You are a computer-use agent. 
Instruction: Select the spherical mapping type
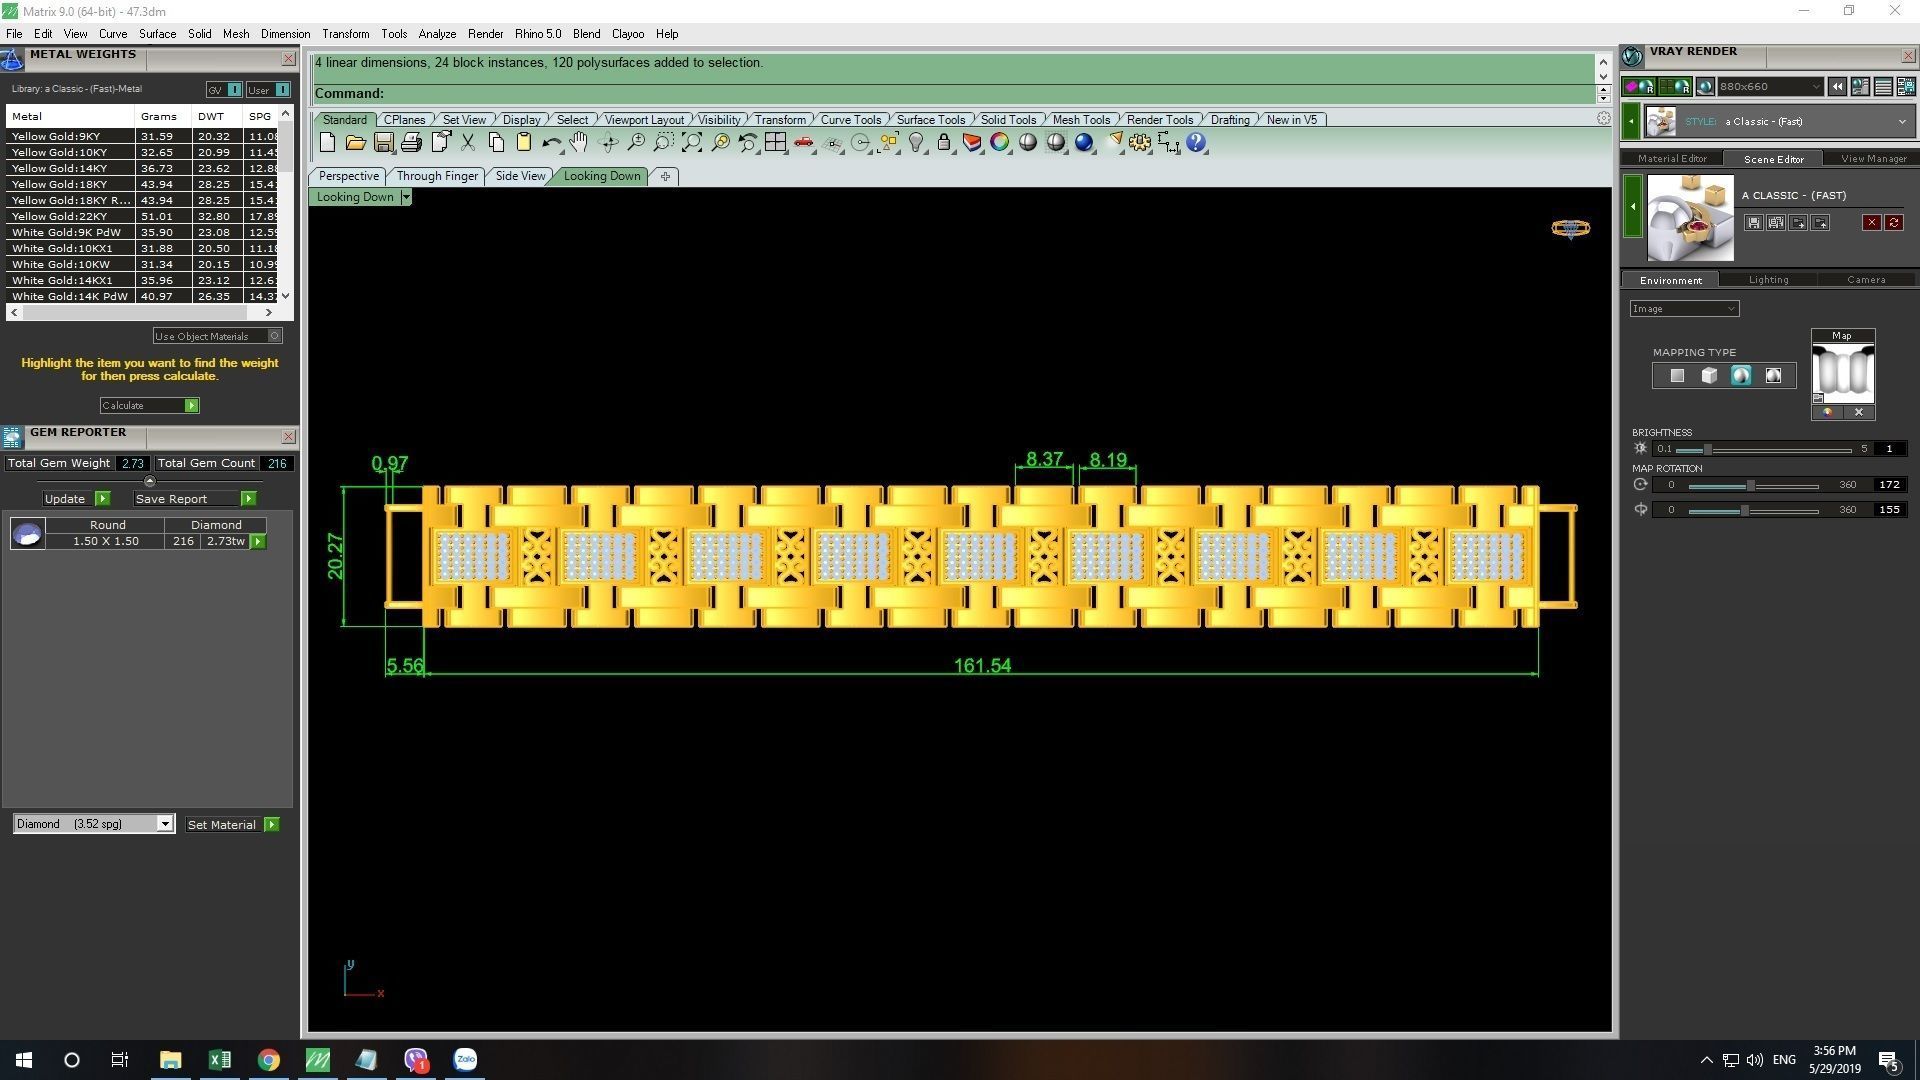1741,376
